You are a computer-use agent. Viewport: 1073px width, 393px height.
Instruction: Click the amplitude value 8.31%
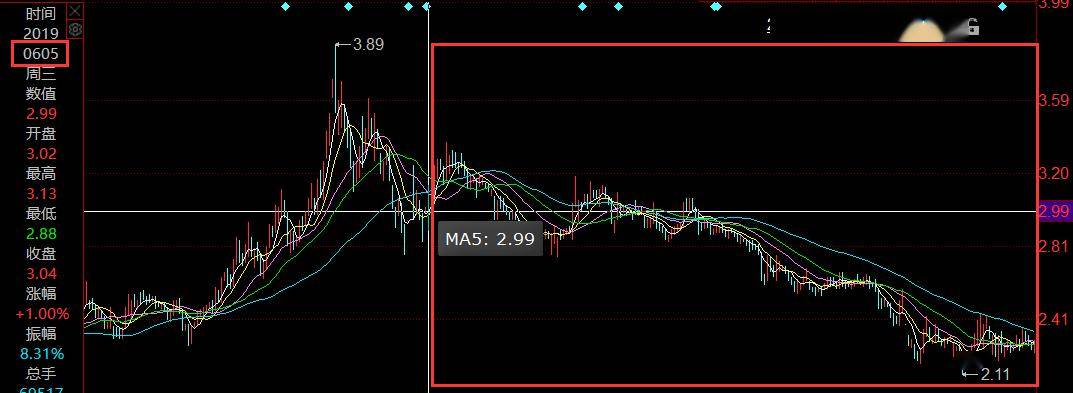point(42,354)
